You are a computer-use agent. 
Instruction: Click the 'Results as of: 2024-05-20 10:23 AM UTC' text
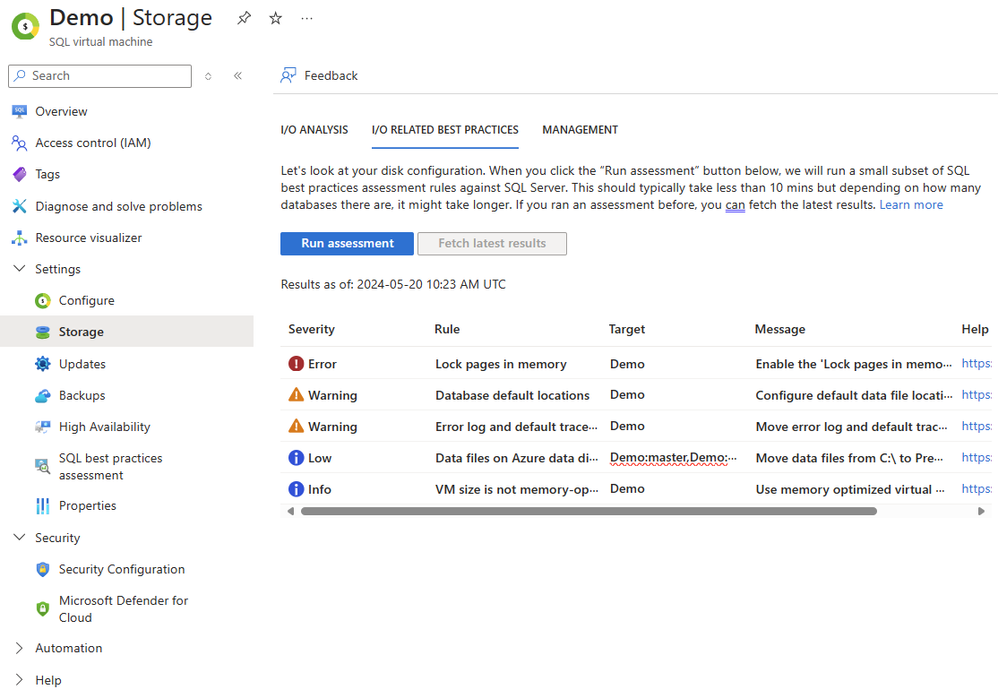[x=393, y=285]
